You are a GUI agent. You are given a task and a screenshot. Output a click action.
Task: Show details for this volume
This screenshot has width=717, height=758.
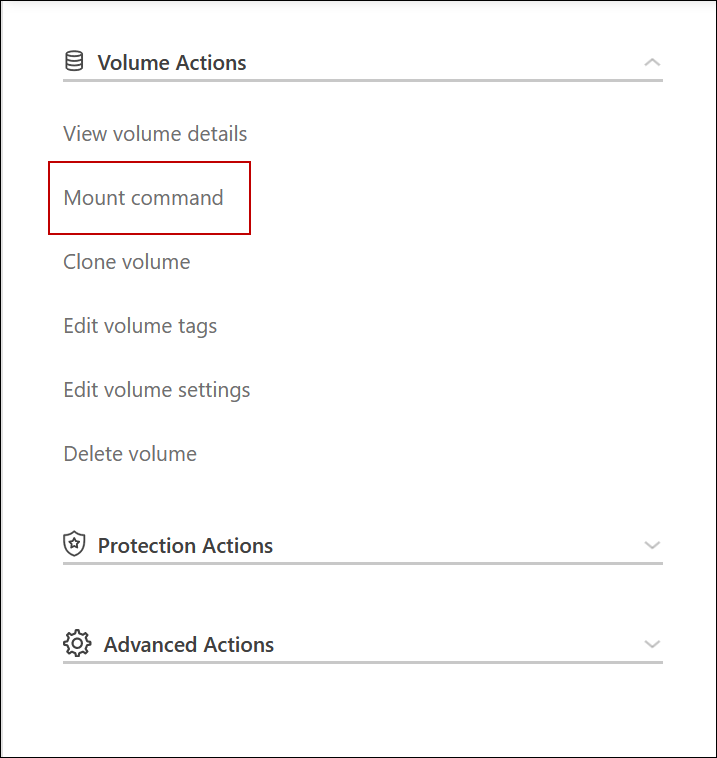pyautogui.click(x=155, y=134)
